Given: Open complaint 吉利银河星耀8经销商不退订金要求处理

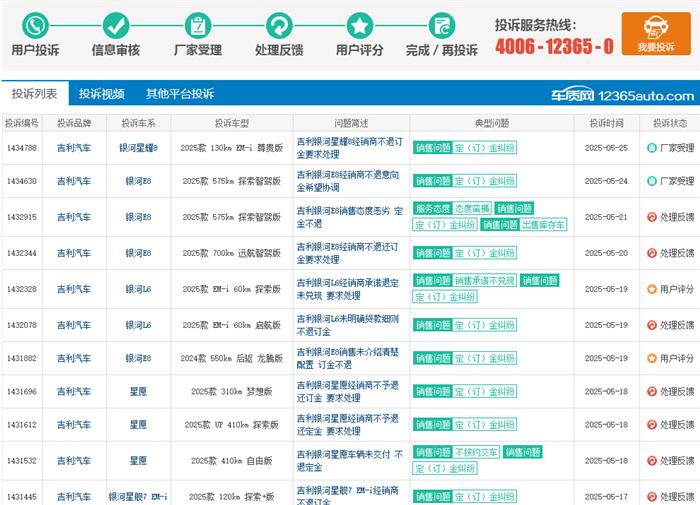Looking at the screenshot, I should pyautogui.click(x=350, y=148).
